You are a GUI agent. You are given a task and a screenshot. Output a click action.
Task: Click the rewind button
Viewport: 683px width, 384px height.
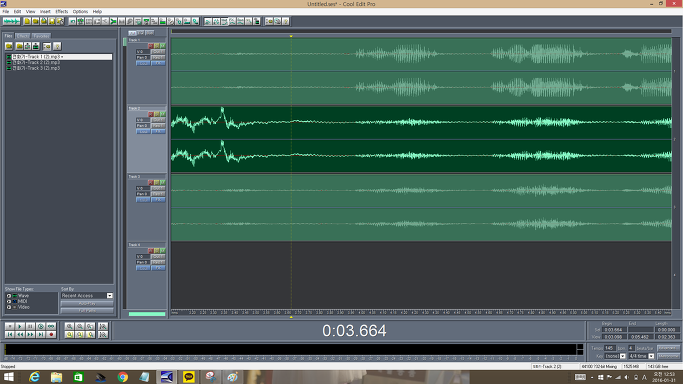[x=20, y=334]
